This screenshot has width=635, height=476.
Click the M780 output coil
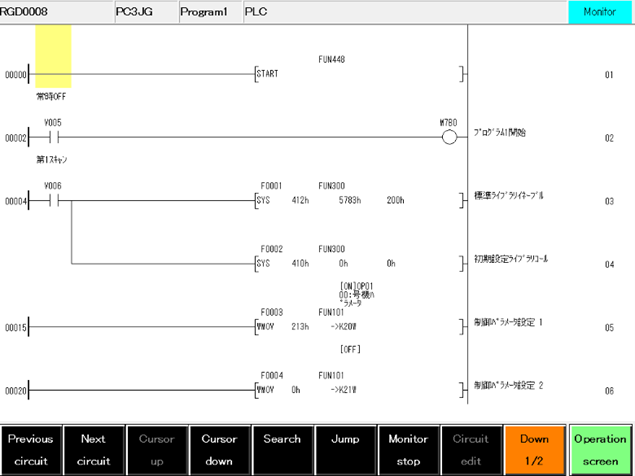pyautogui.click(x=449, y=138)
